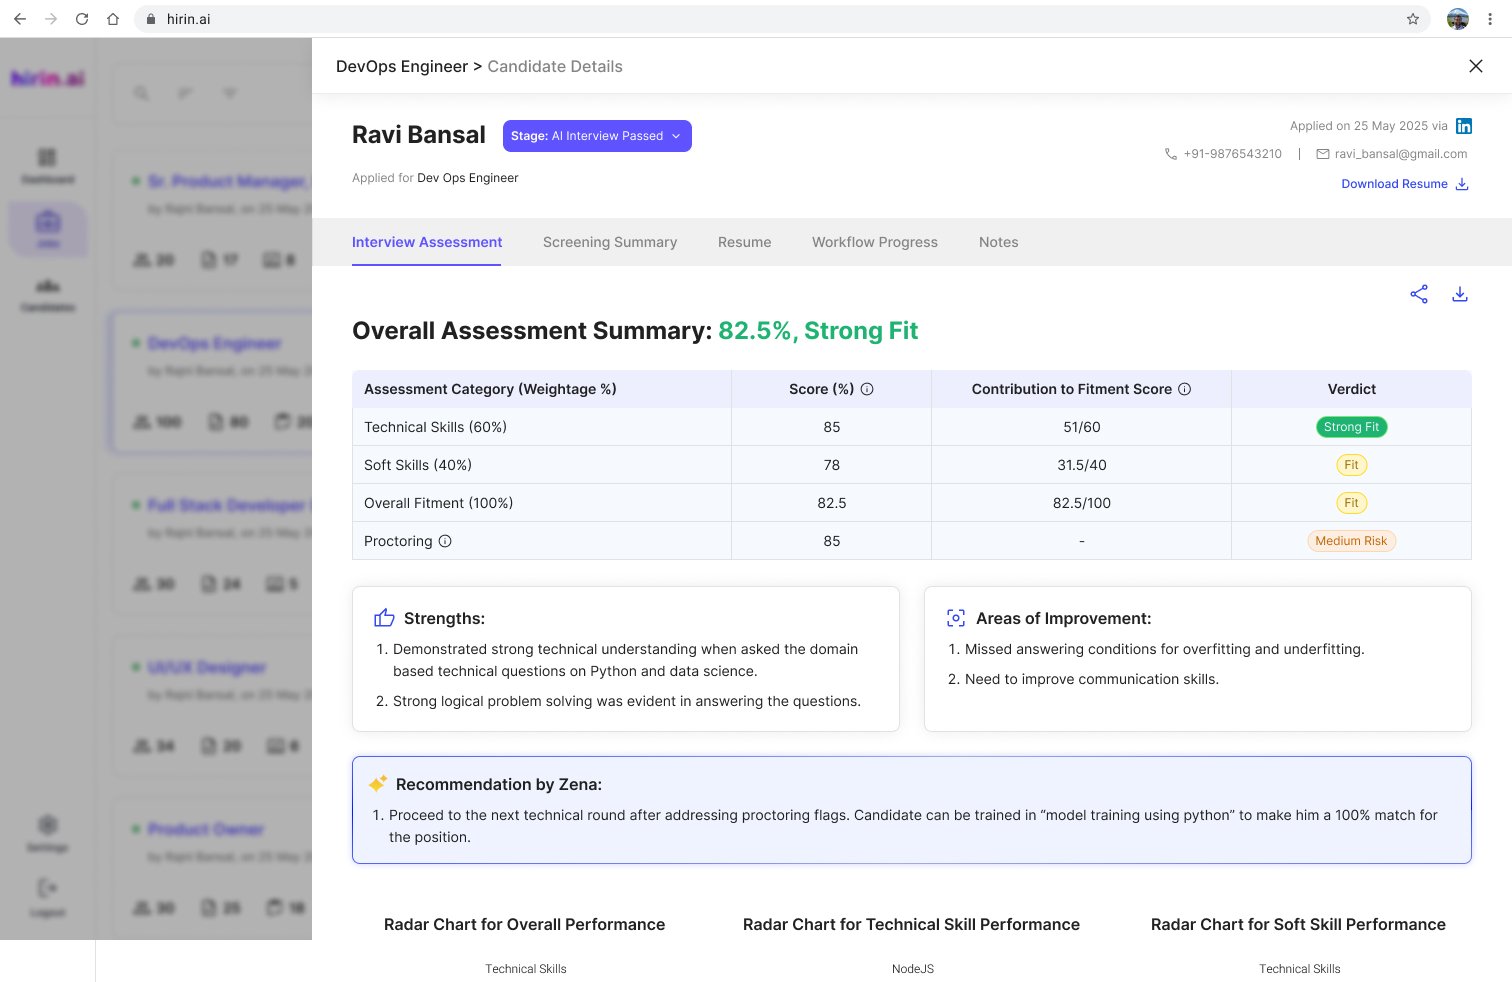This screenshot has height=982, width=1512.
Task: Click the Proctoring info icon
Action: (x=445, y=541)
